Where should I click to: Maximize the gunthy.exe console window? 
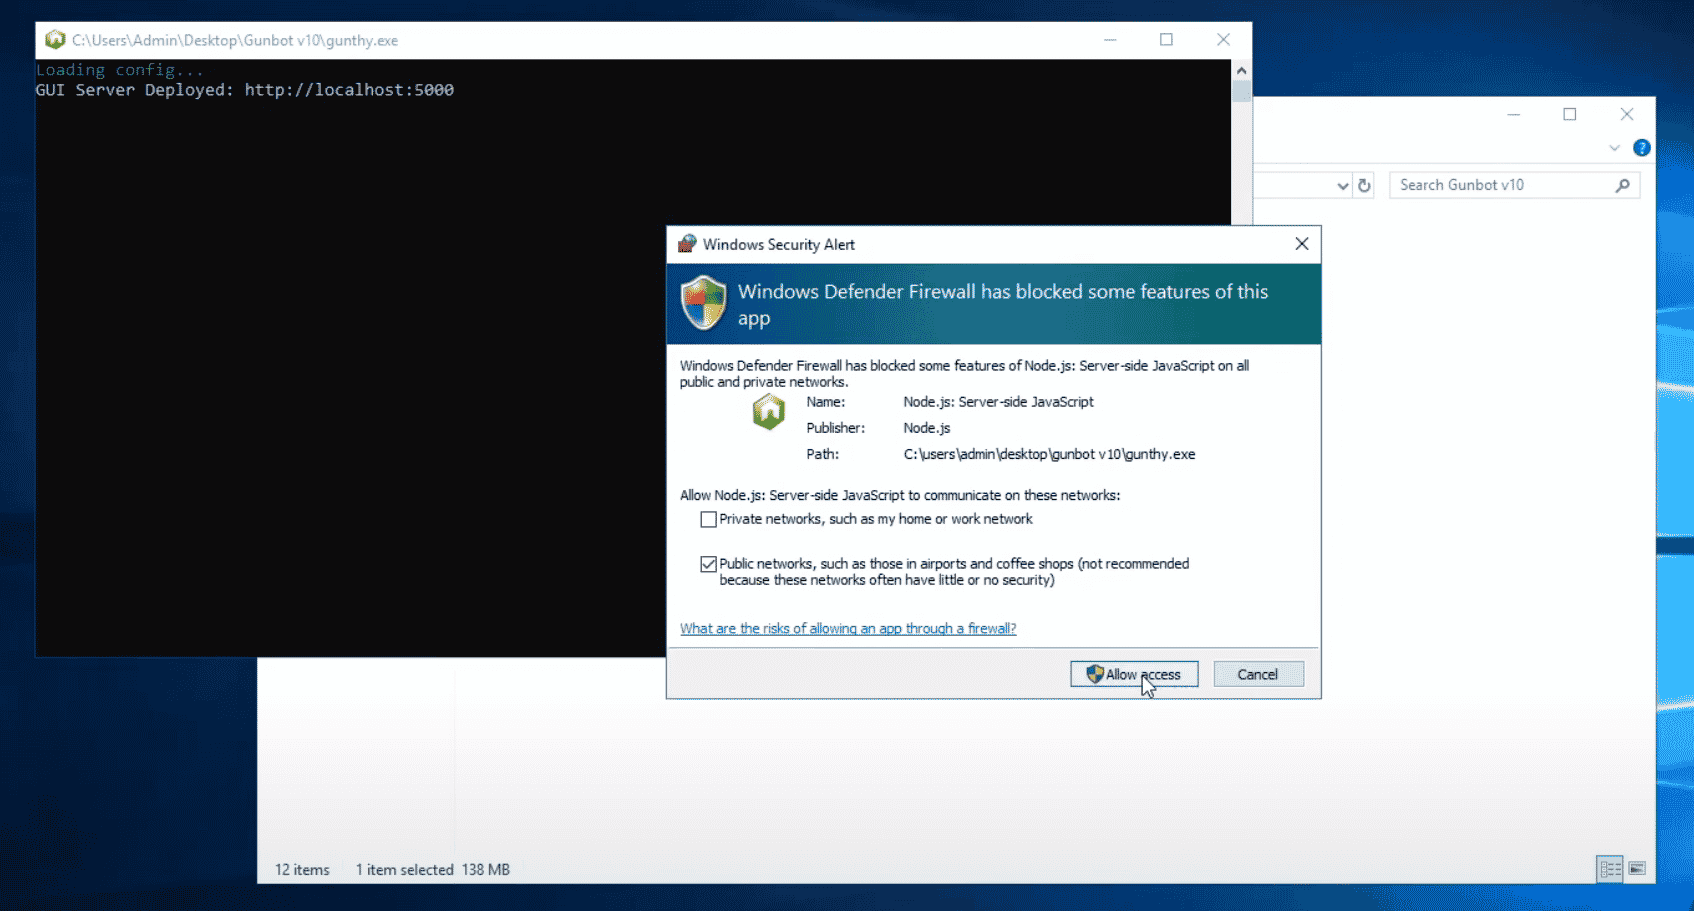pyautogui.click(x=1166, y=40)
